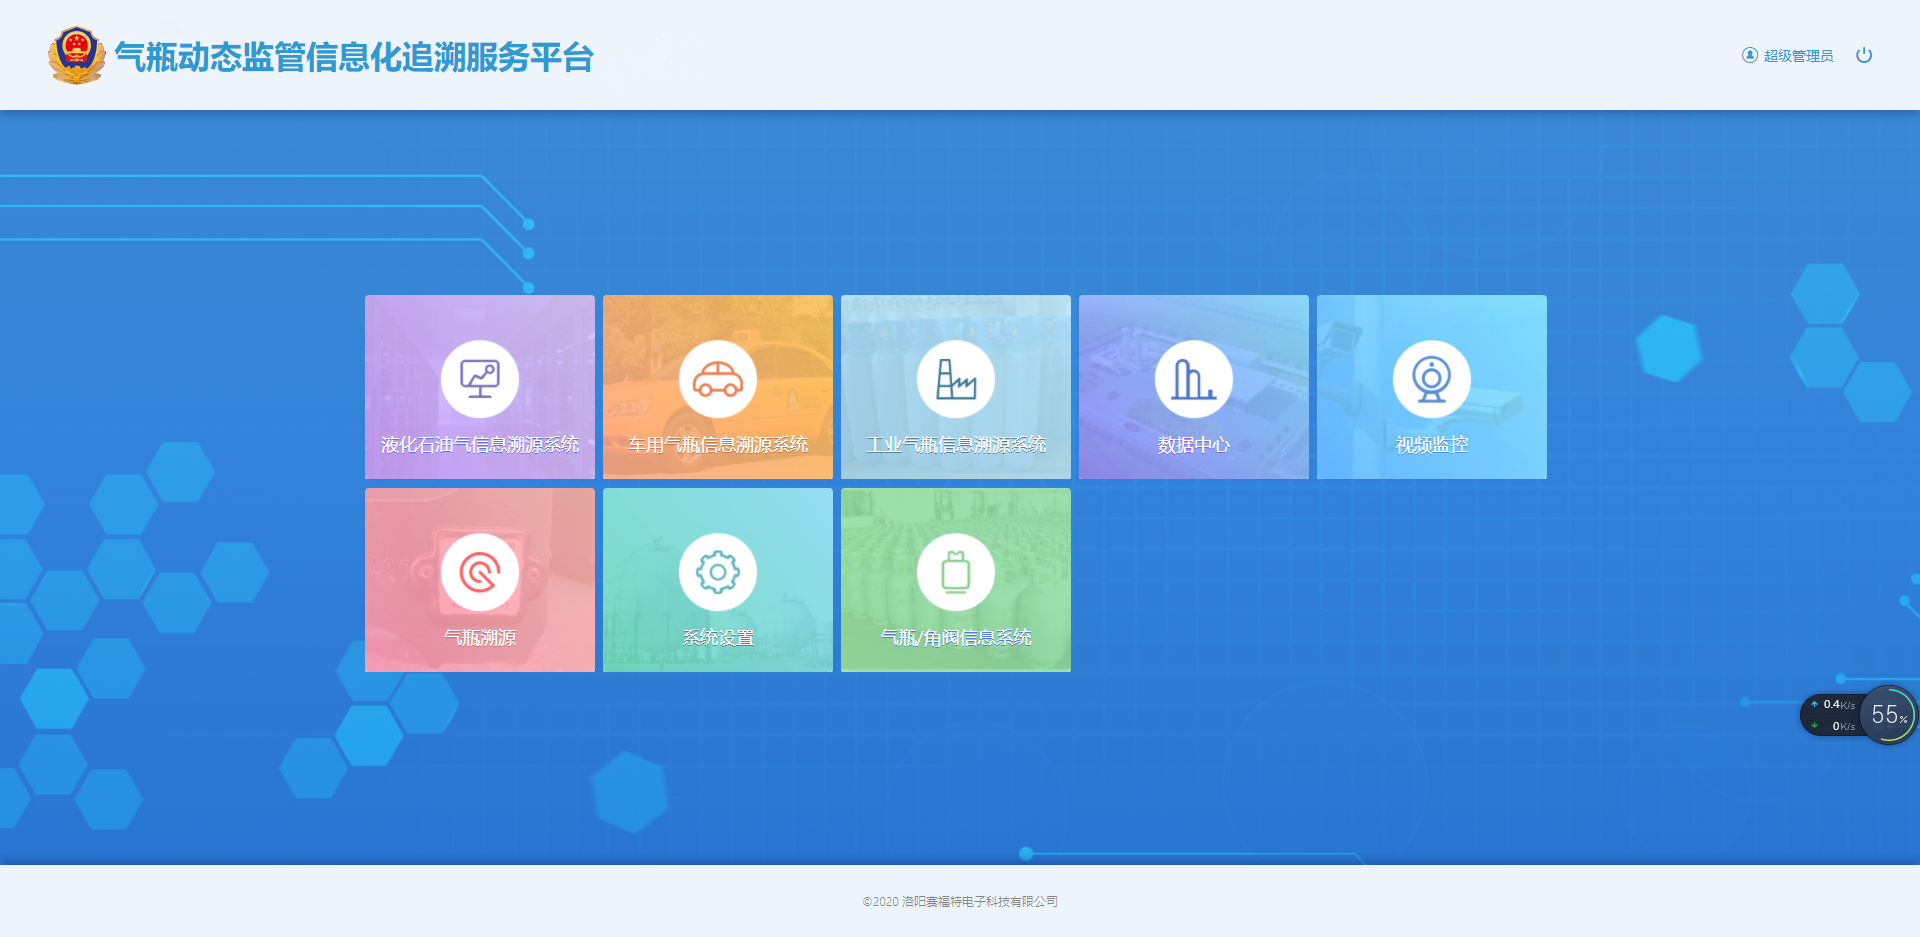This screenshot has width=1920, height=937.
Task: Click the 气瓶动态监管信息化追溯服务平台 title
Action: click(354, 57)
